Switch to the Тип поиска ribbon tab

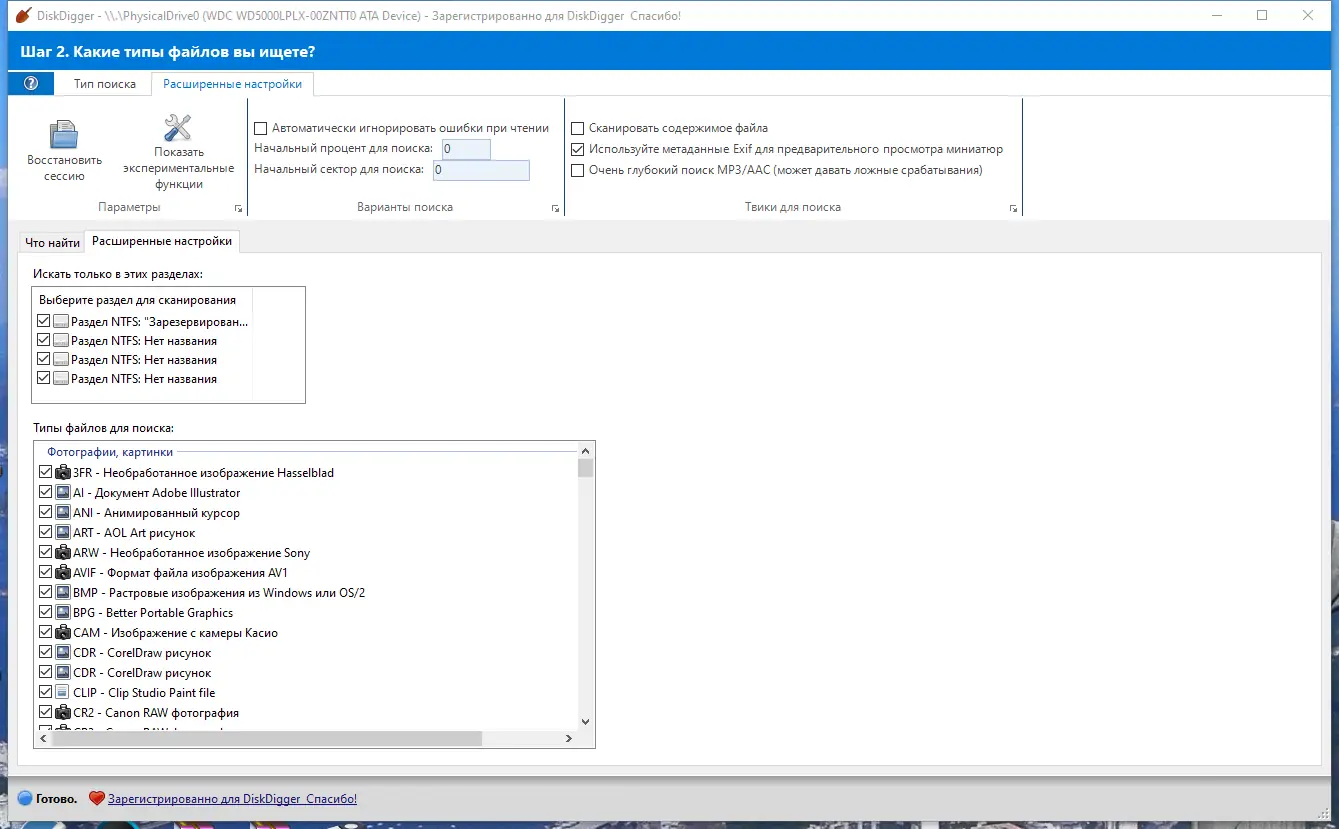coord(105,84)
